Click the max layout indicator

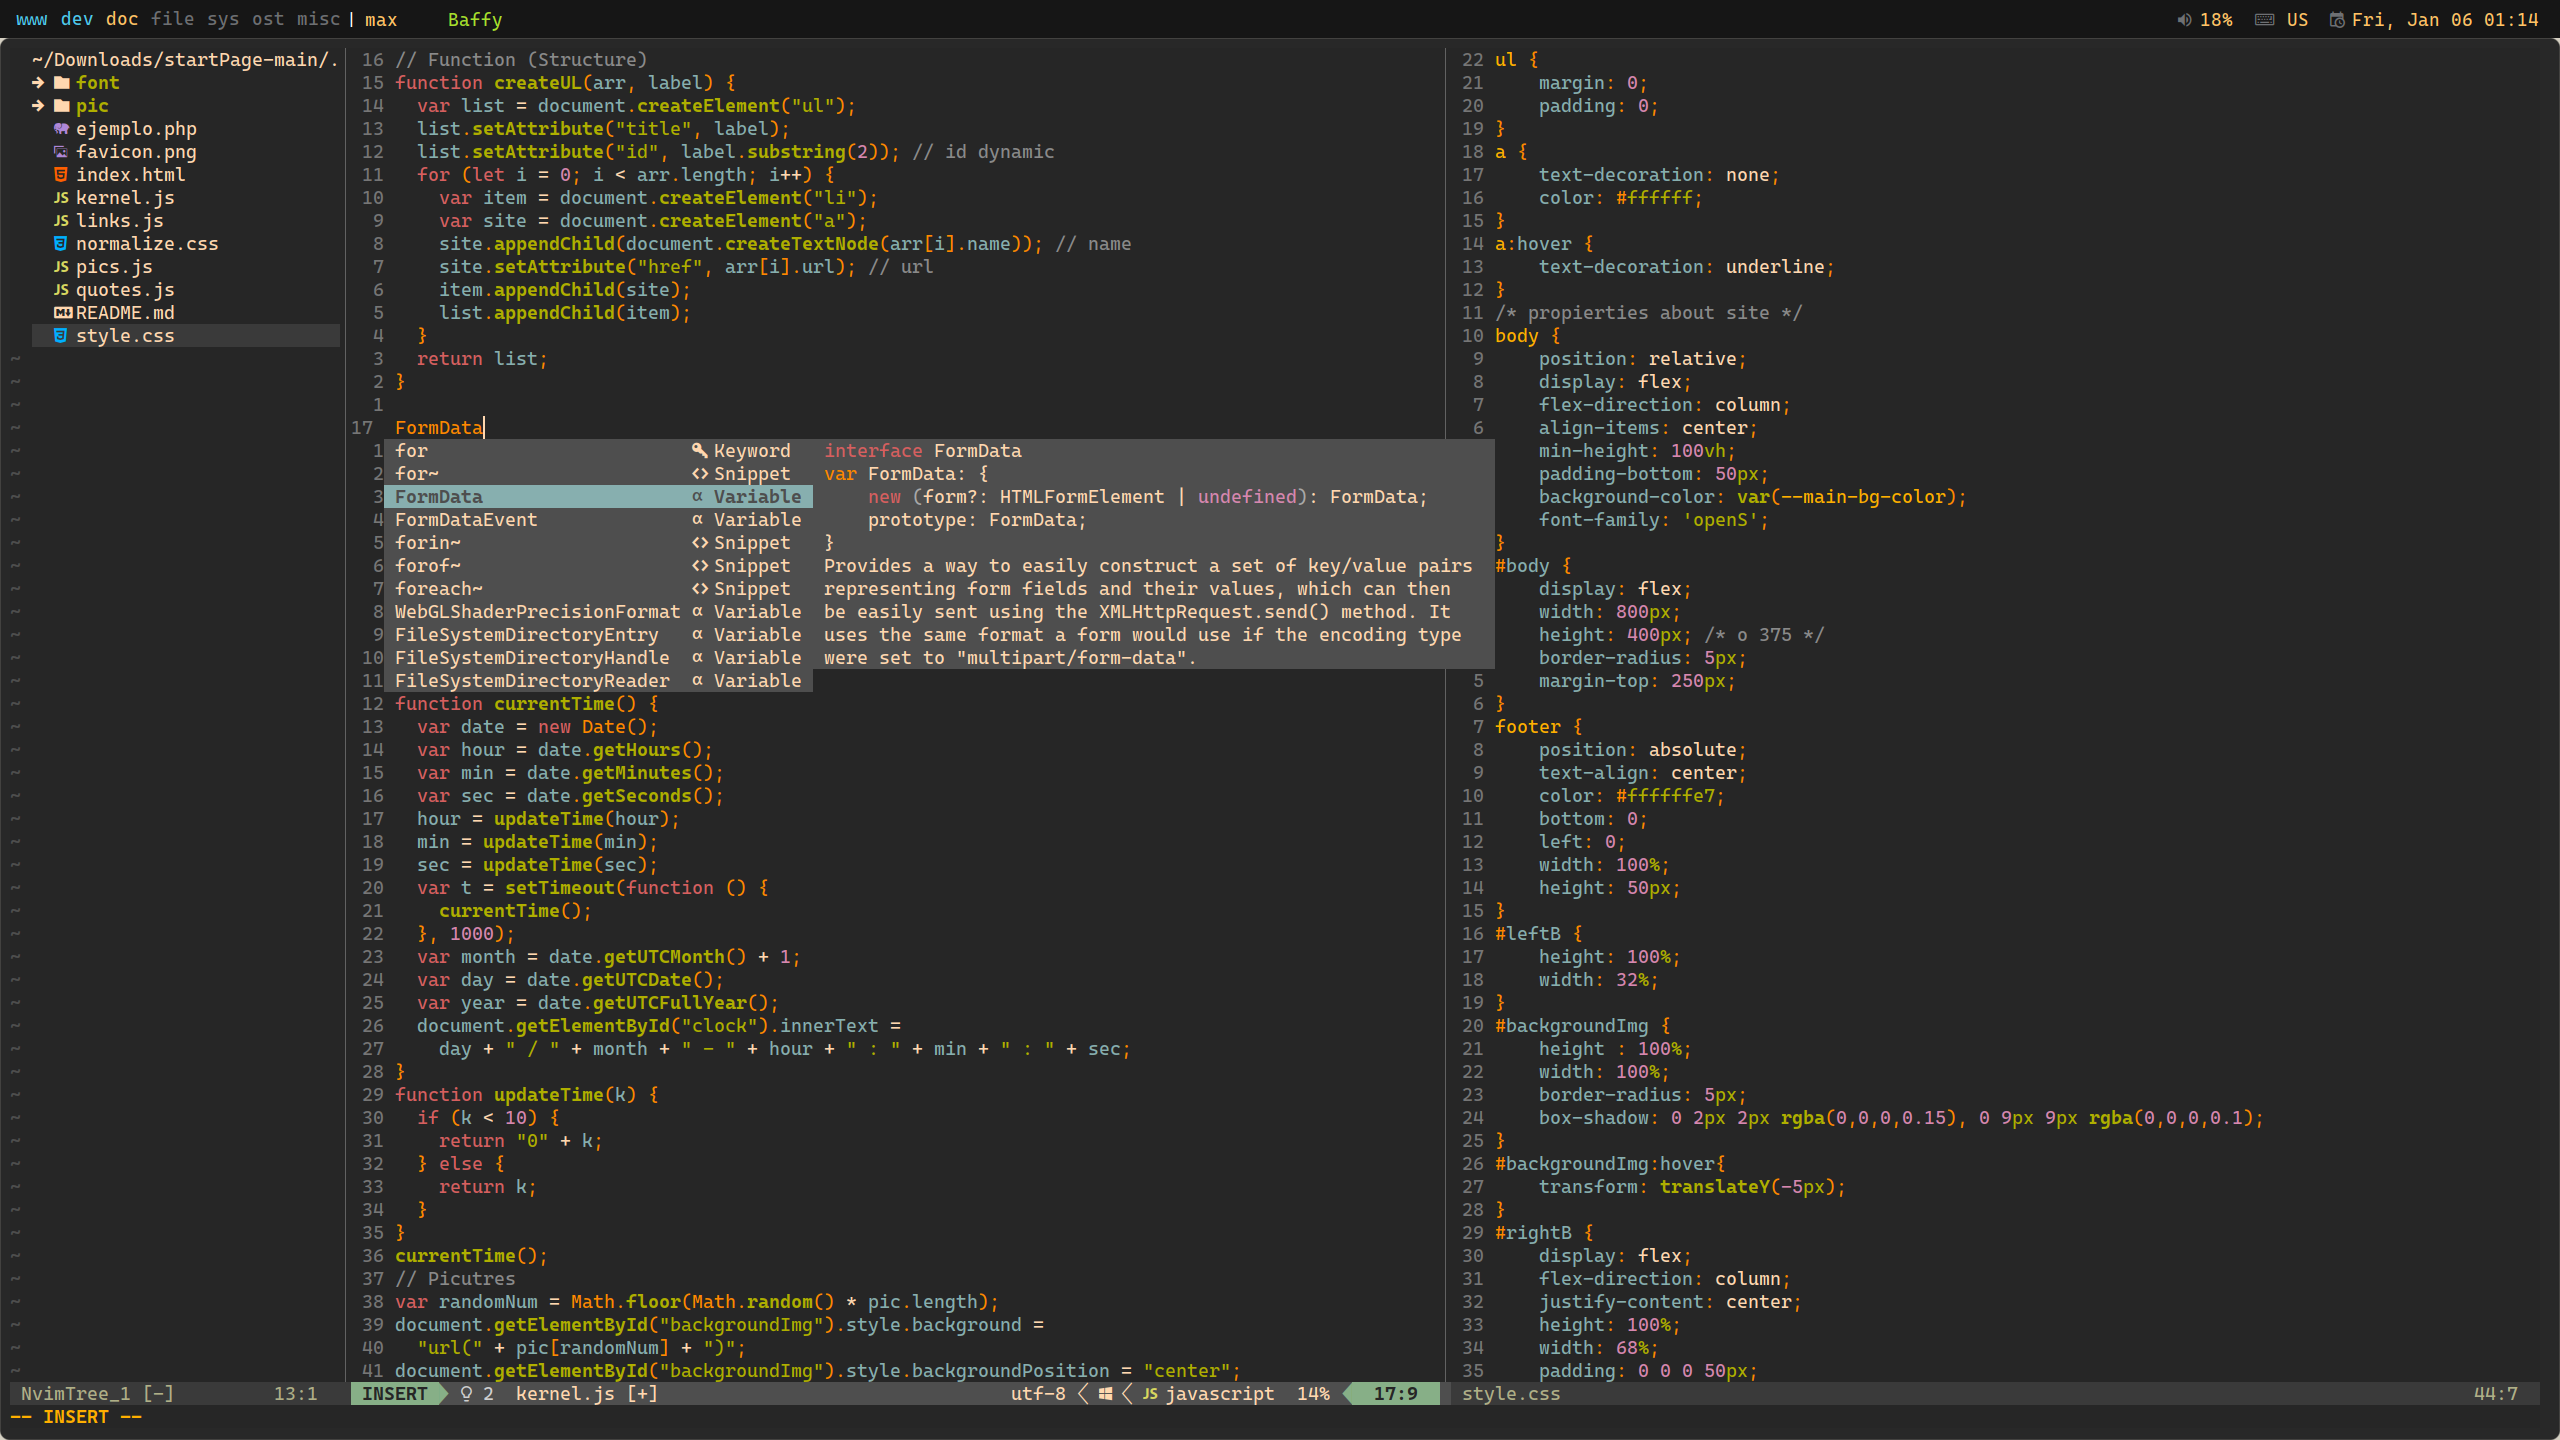381,19
